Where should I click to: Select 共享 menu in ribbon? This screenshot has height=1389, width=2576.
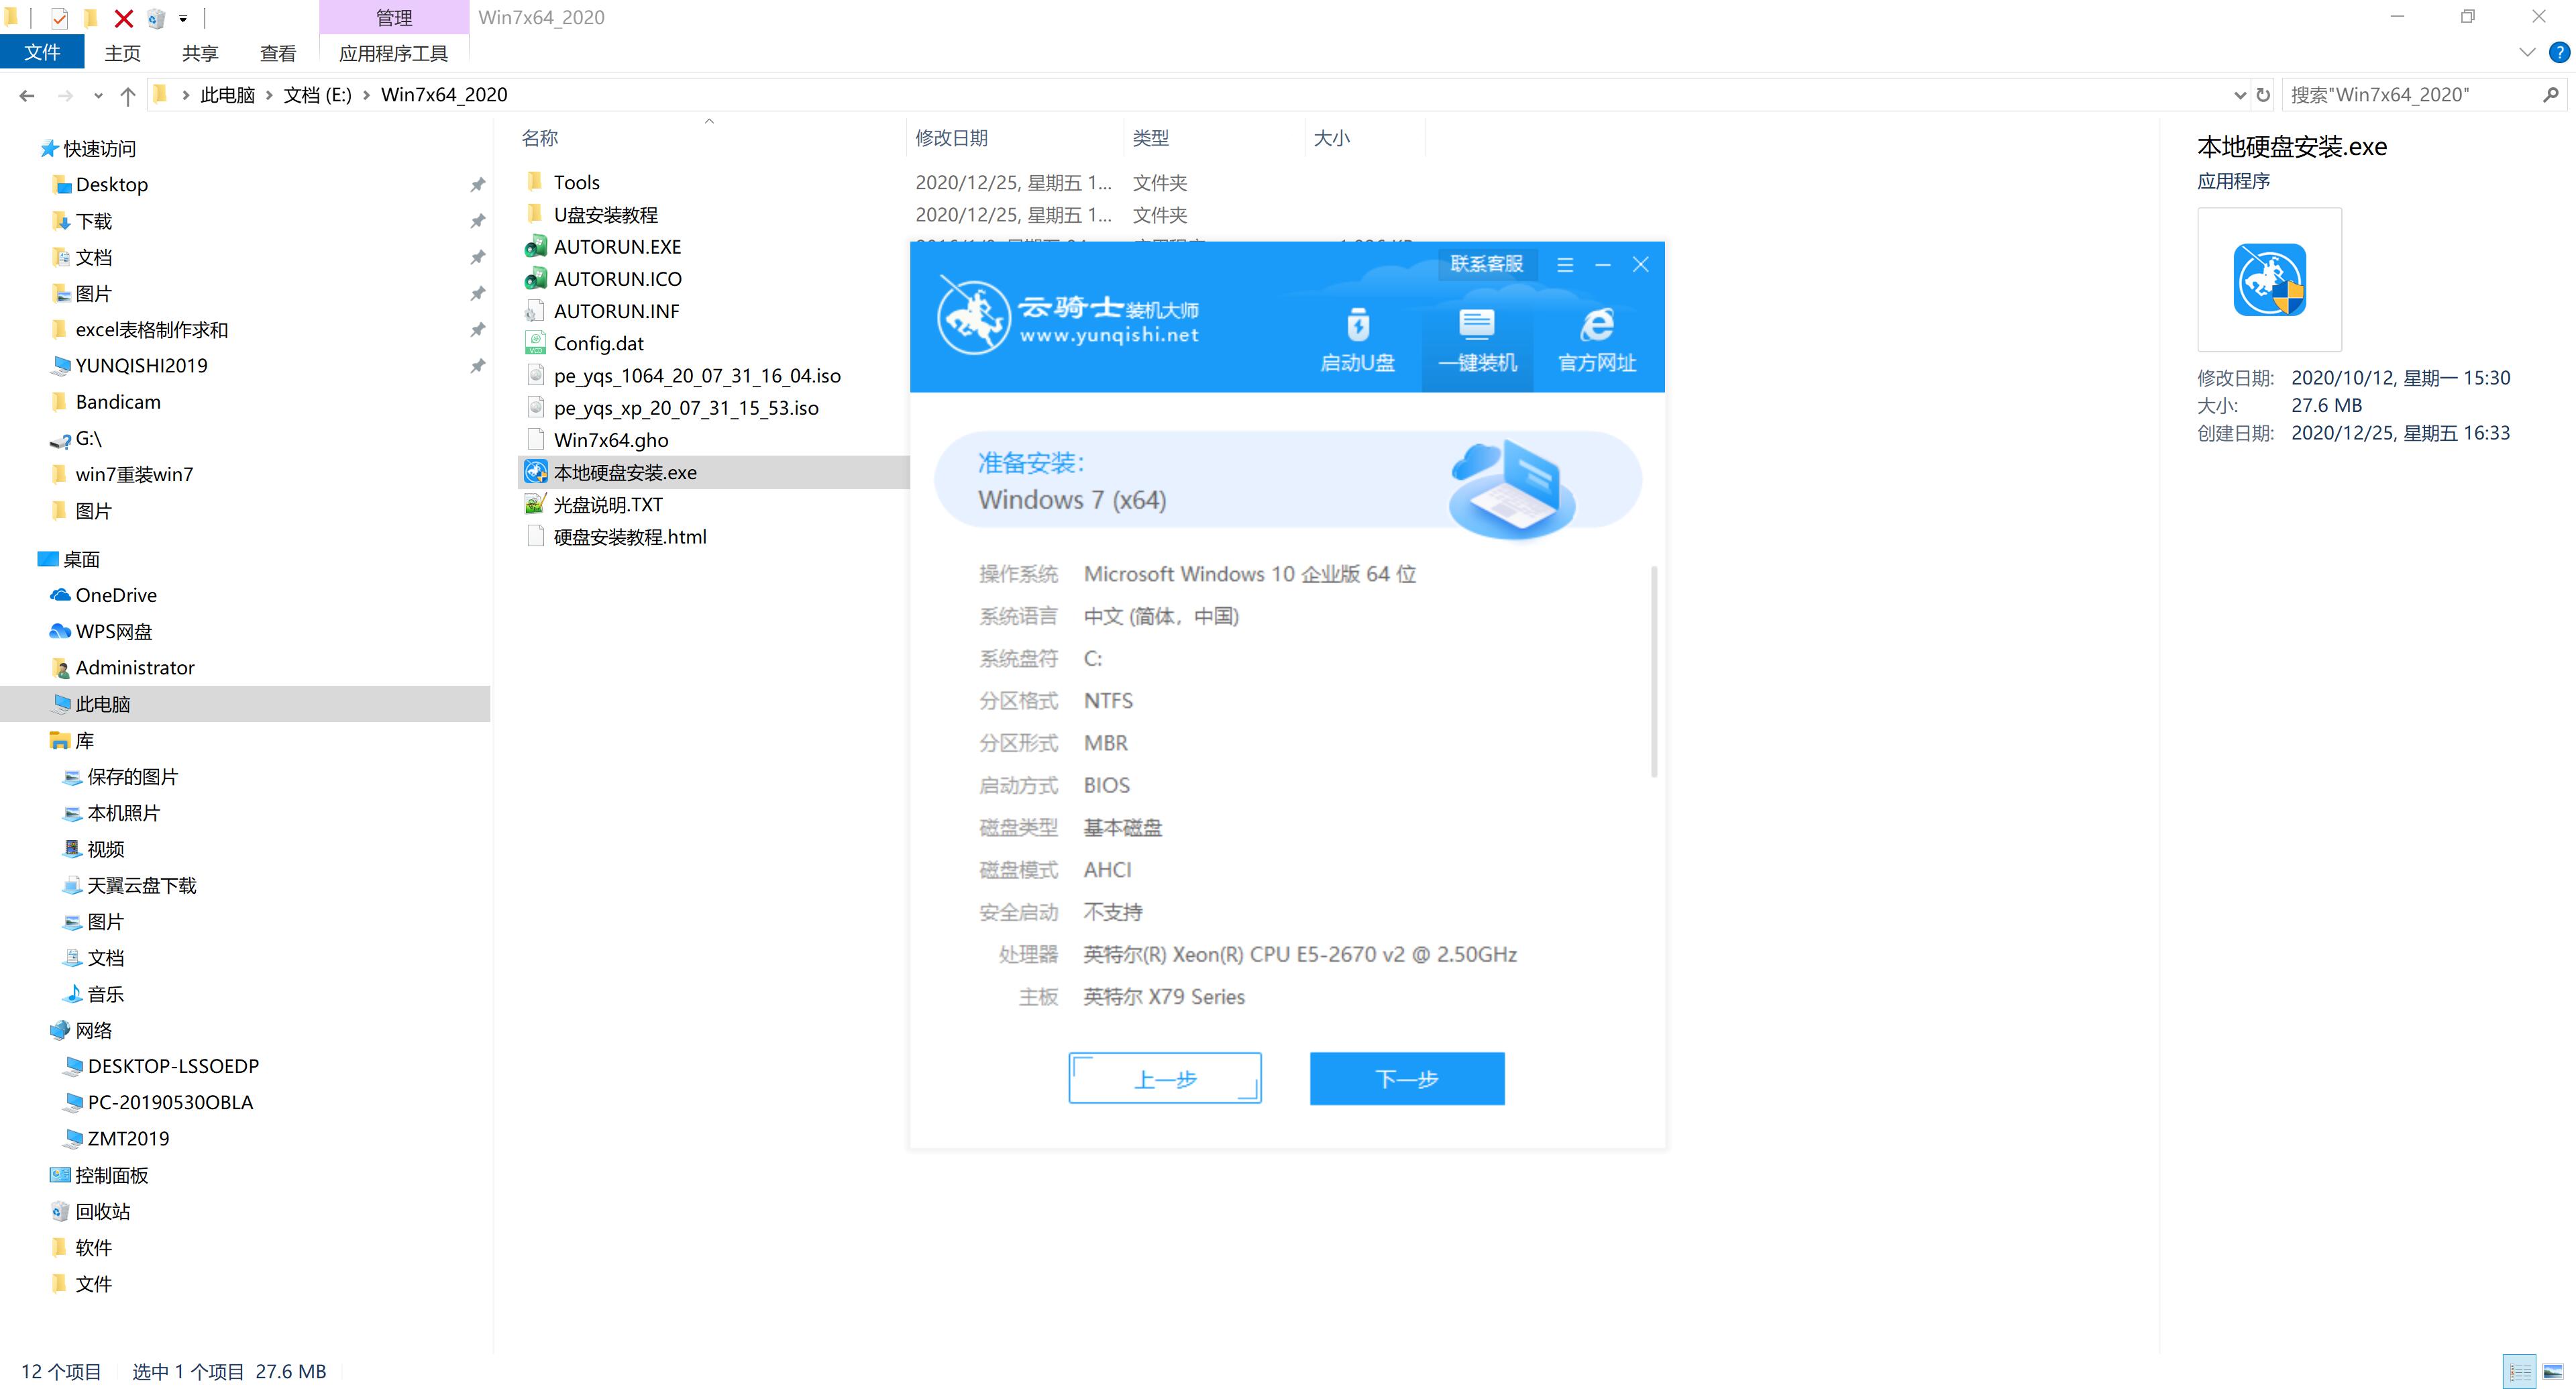click(x=200, y=53)
